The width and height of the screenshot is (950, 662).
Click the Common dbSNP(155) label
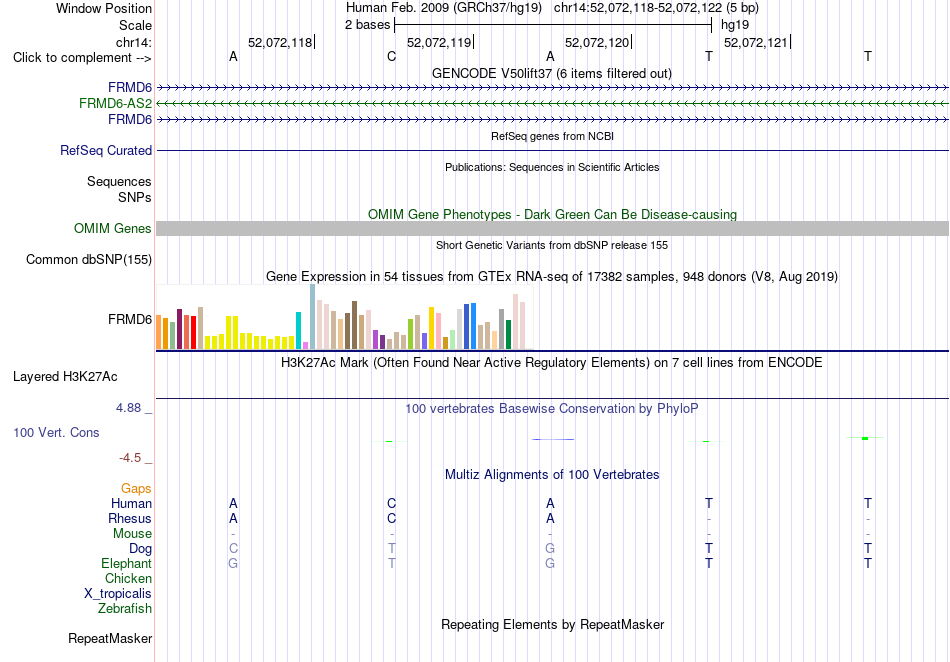click(x=88, y=259)
